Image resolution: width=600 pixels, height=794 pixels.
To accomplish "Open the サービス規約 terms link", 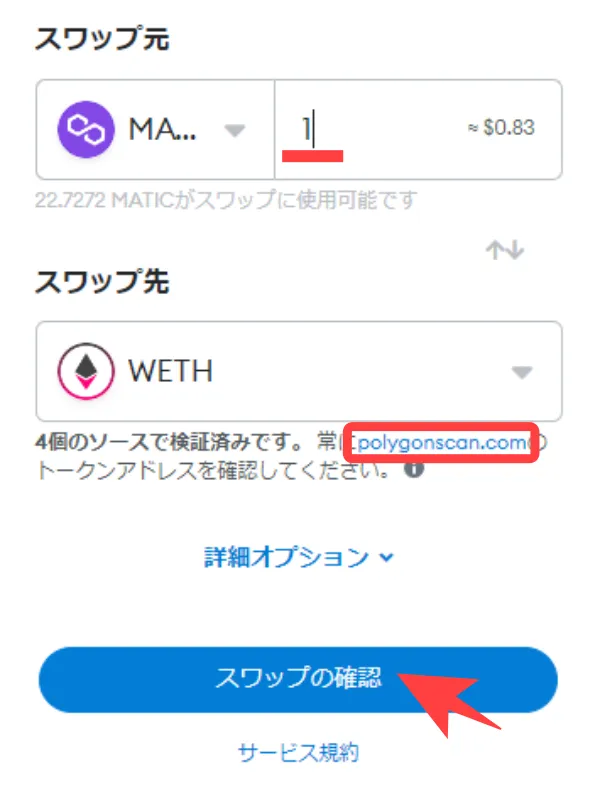I will click(x=298, y=752).
